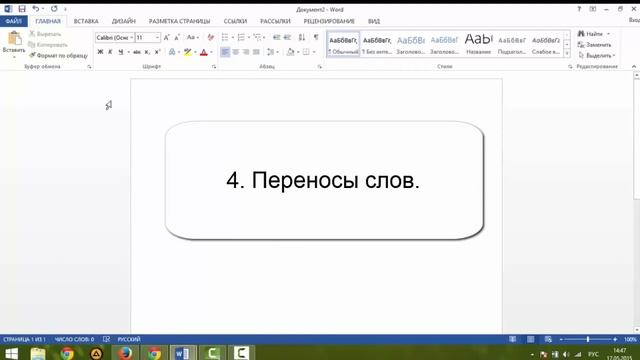Undo the last action
Image resolution: width=640 pixels, height=360 pixels.
(36, 9)
